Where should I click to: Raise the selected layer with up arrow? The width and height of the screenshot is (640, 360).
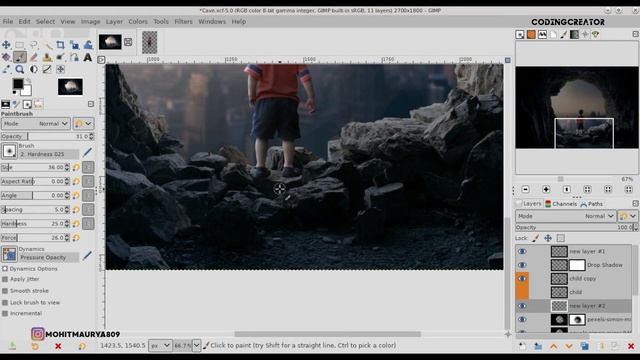point(553,346)
